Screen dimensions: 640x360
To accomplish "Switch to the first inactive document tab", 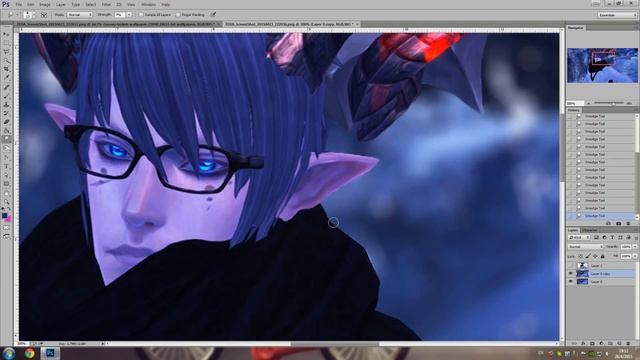I will tap(116, 24).
